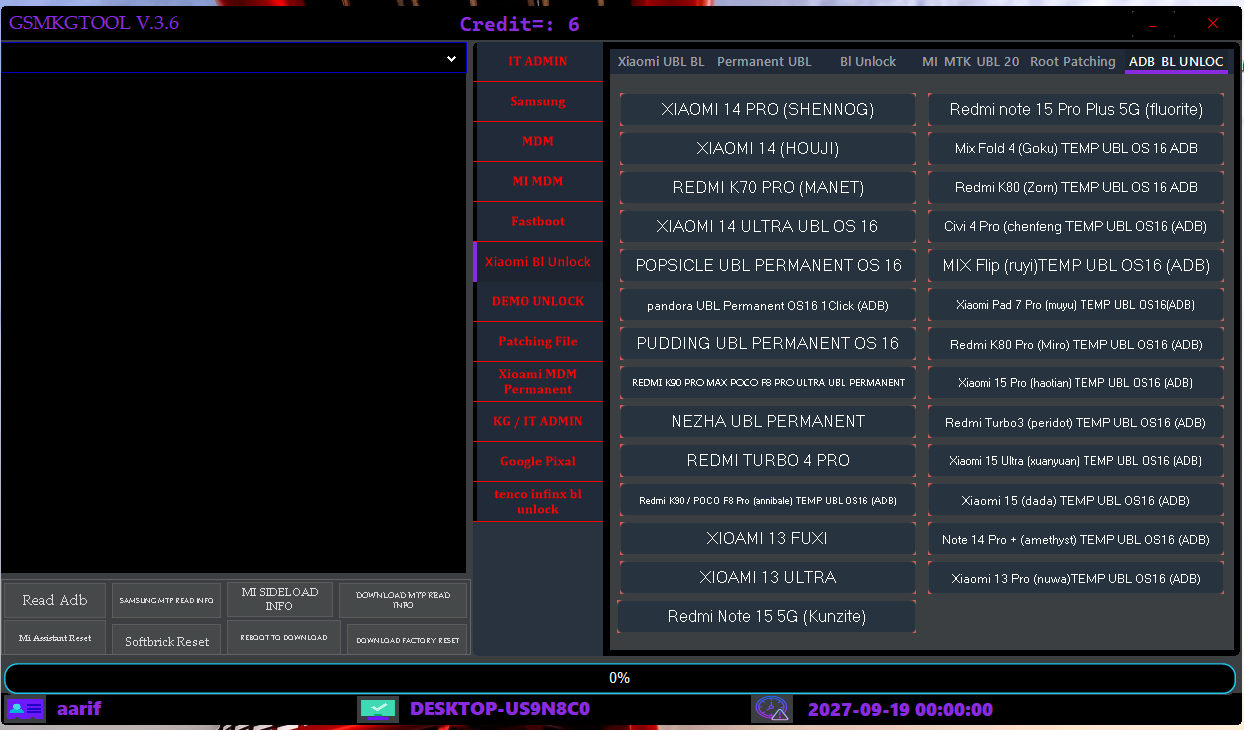The height and width of the screenshot is (730, 1244).
Task: Minimize the GSMKGTOOL window
Action: [1154, 24]
